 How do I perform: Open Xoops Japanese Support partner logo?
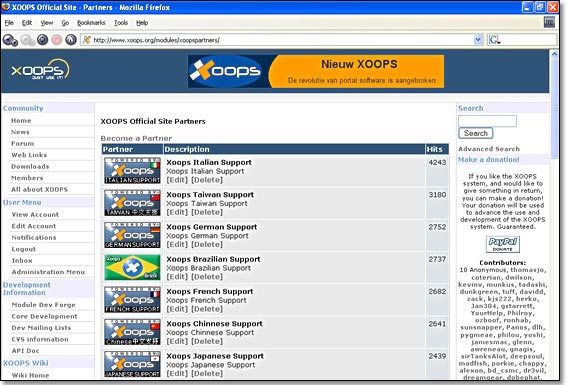(132, 364)
